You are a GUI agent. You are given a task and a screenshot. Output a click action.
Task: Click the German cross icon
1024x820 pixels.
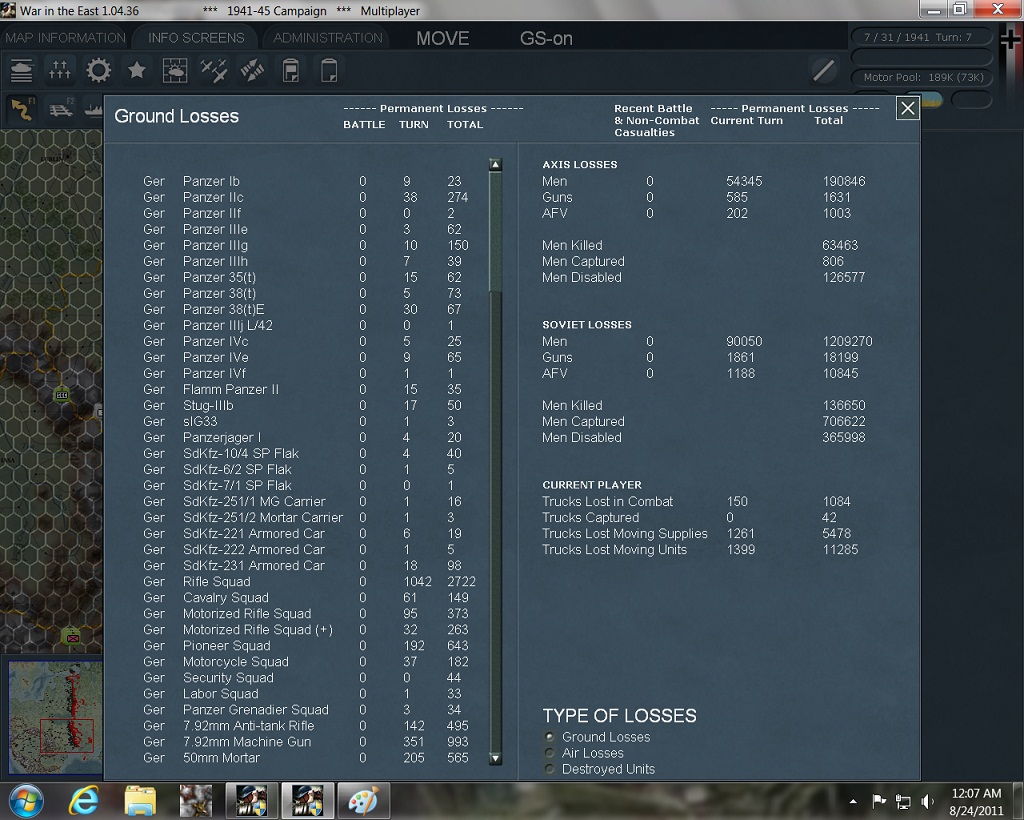[1011, 40]
